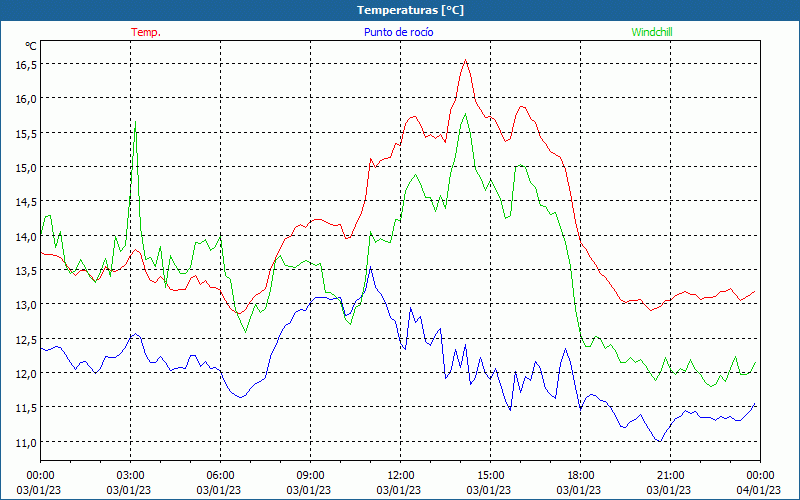This screenshot has width=800, height=500.
Task: Click the green windchill spike near 03:00
Action: 135,123
